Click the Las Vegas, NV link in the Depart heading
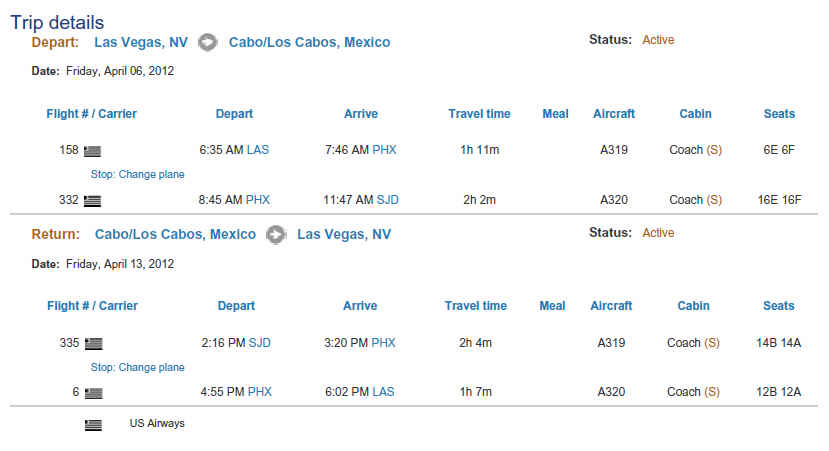829x451 pixels. (x=141, y=42)
